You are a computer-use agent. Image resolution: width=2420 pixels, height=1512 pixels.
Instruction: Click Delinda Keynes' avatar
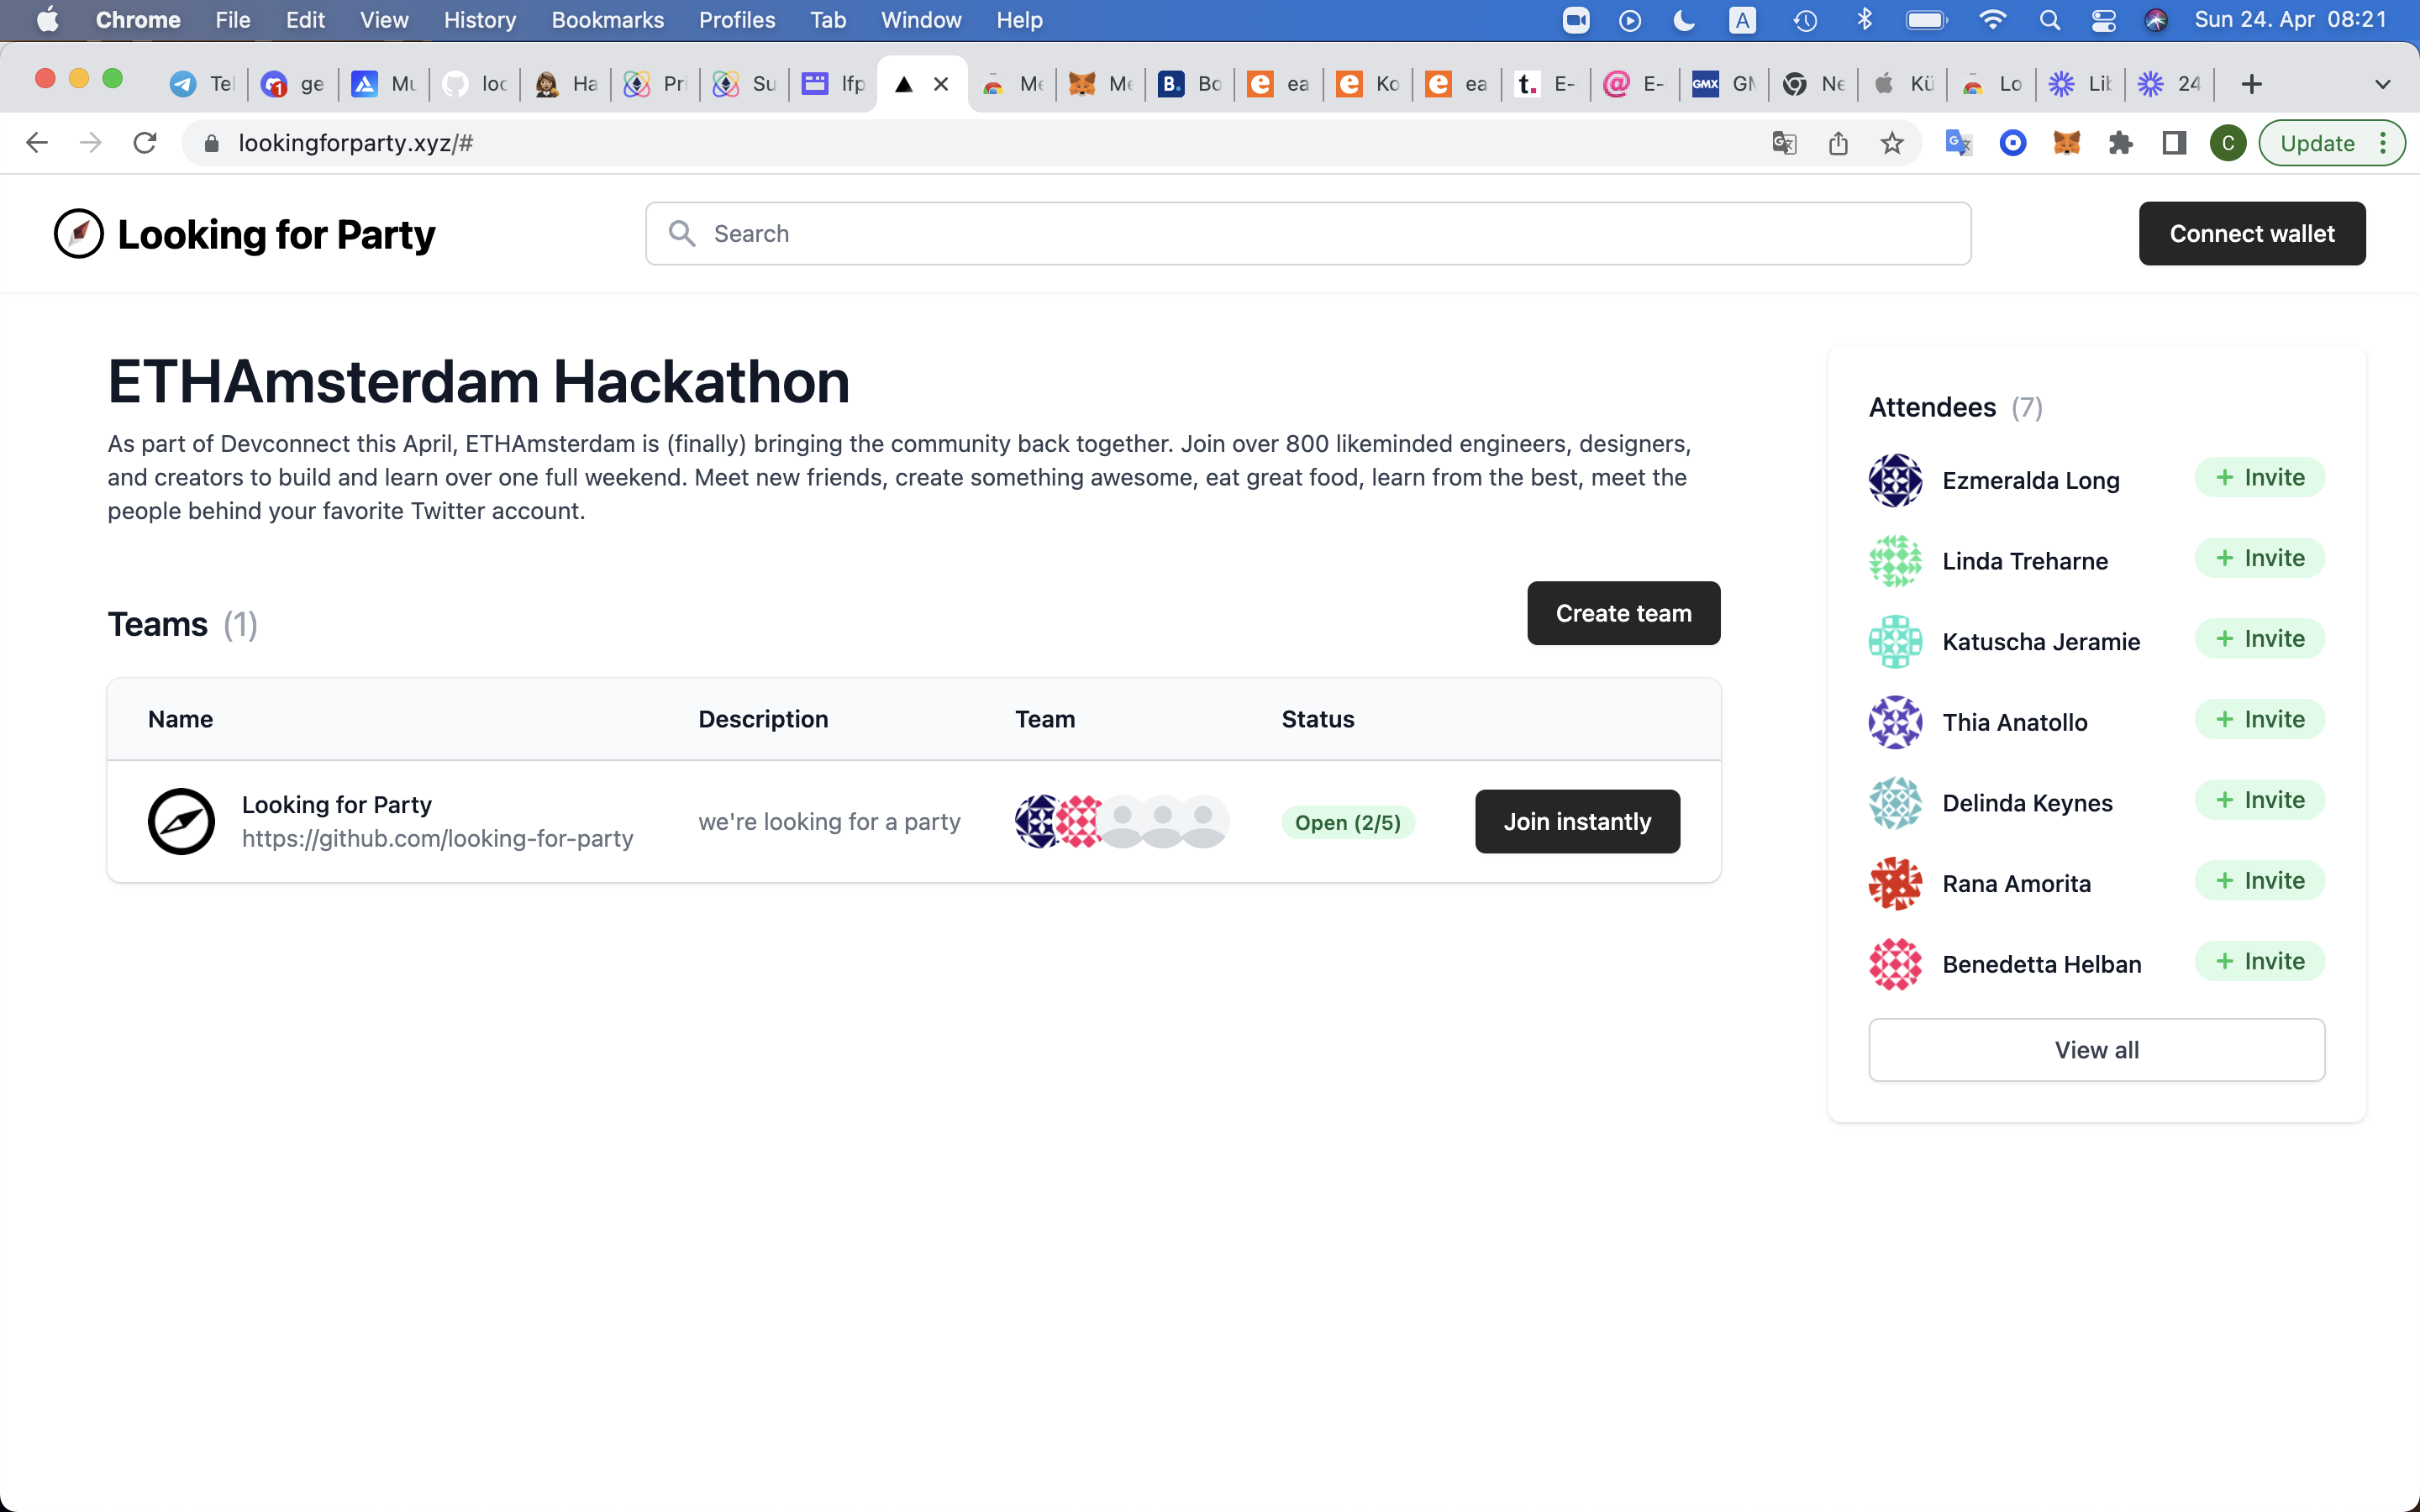click(1895, 803)
